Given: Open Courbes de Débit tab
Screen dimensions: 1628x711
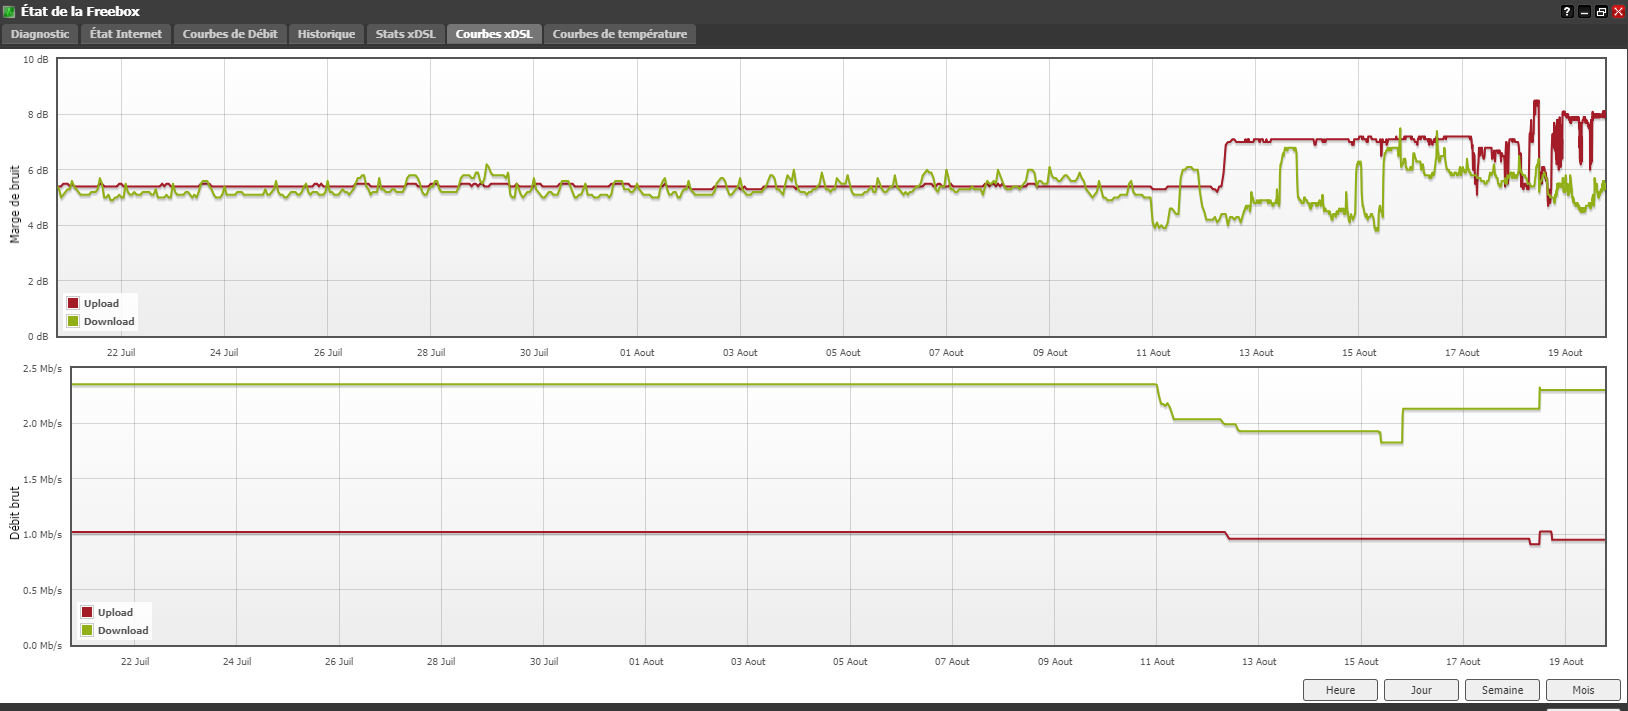Looking at the screenshot, I should [230, 34].
